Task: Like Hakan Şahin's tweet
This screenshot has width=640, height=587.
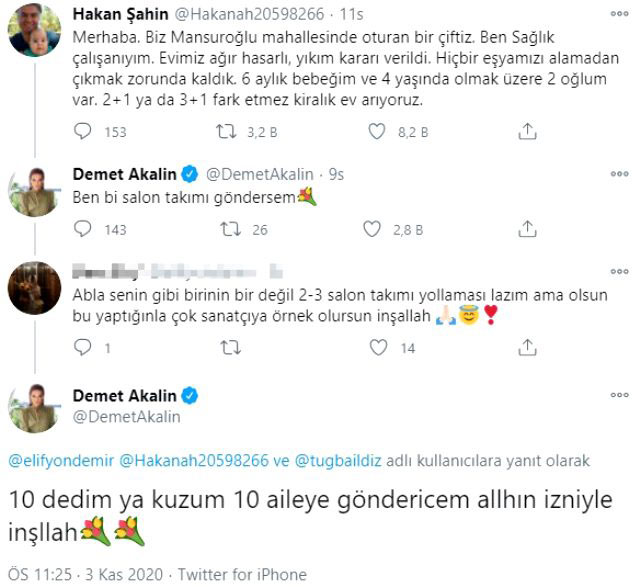Action: (377, 131)
